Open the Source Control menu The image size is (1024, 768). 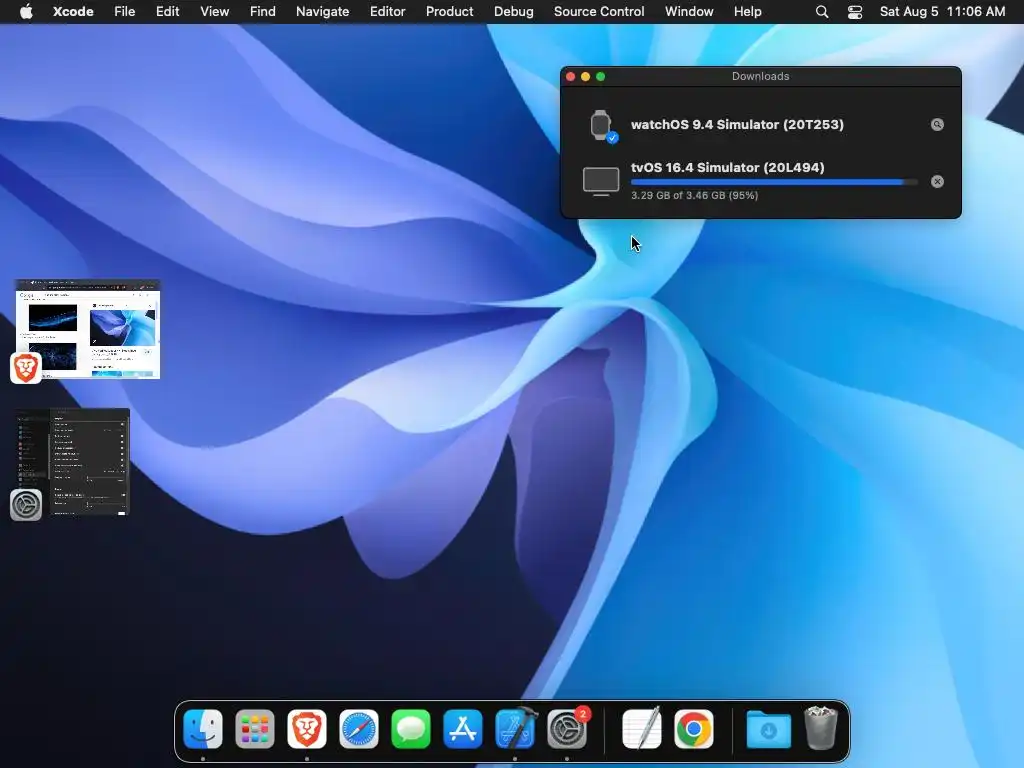[599, 12]
